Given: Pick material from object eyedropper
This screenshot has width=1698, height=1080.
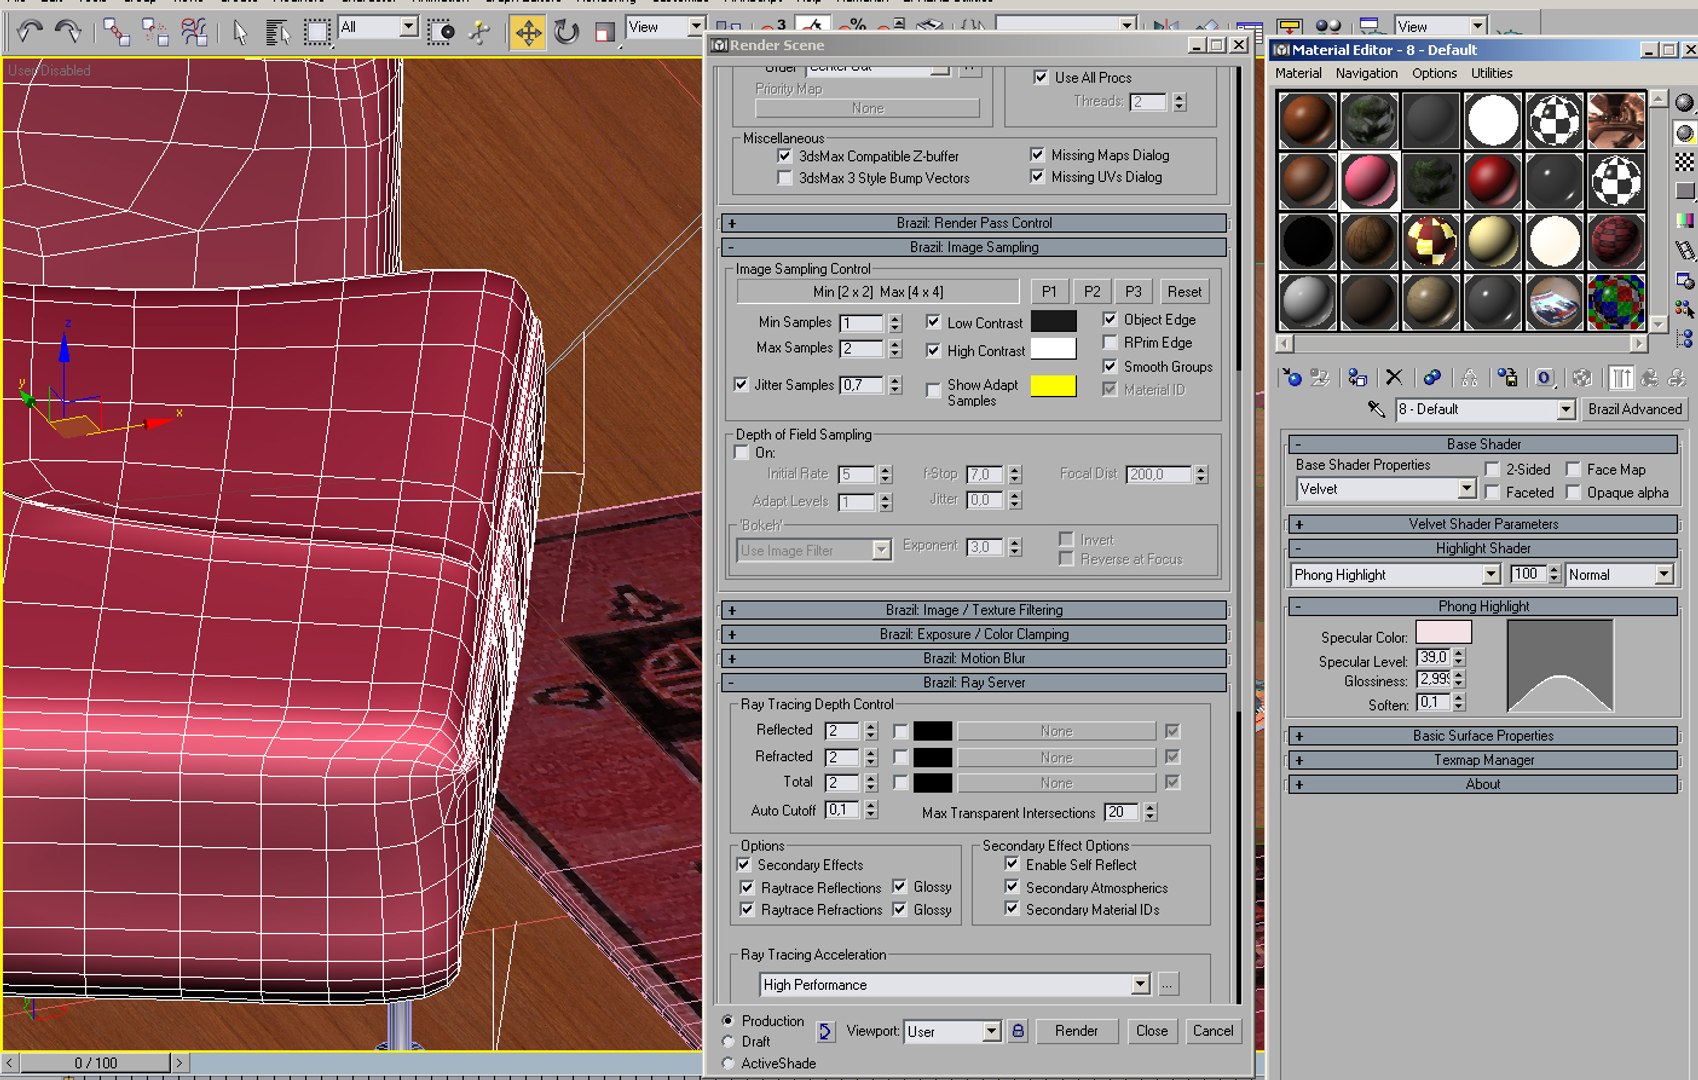Looking at the screenshot, I should [x=1377, y=409].
